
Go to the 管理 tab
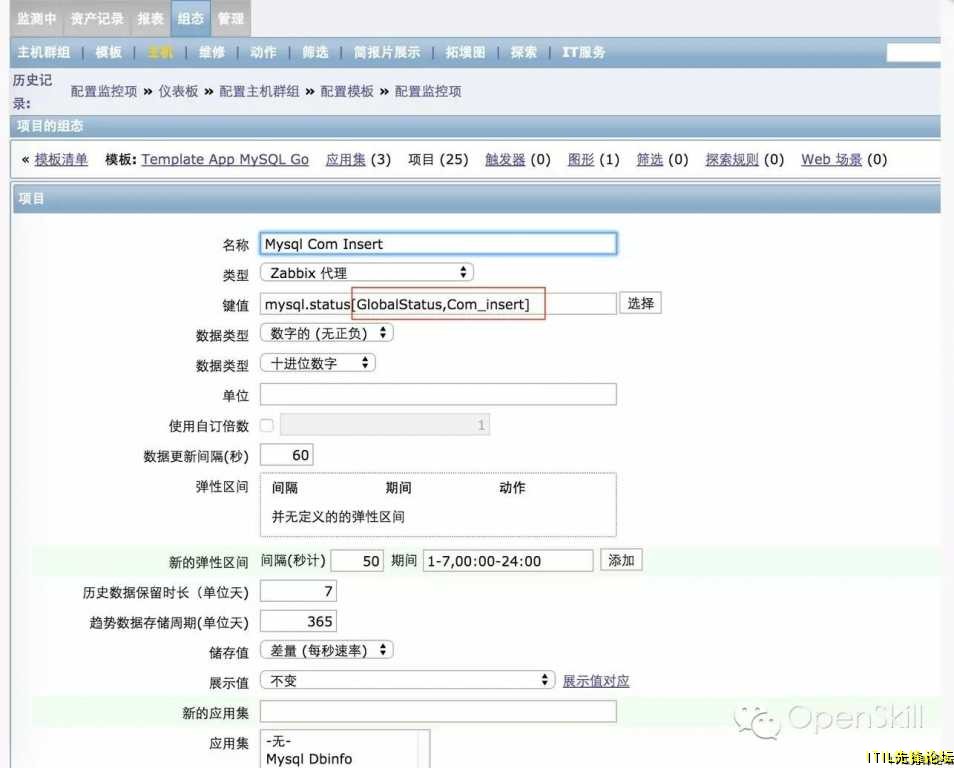tap(231, 18)
